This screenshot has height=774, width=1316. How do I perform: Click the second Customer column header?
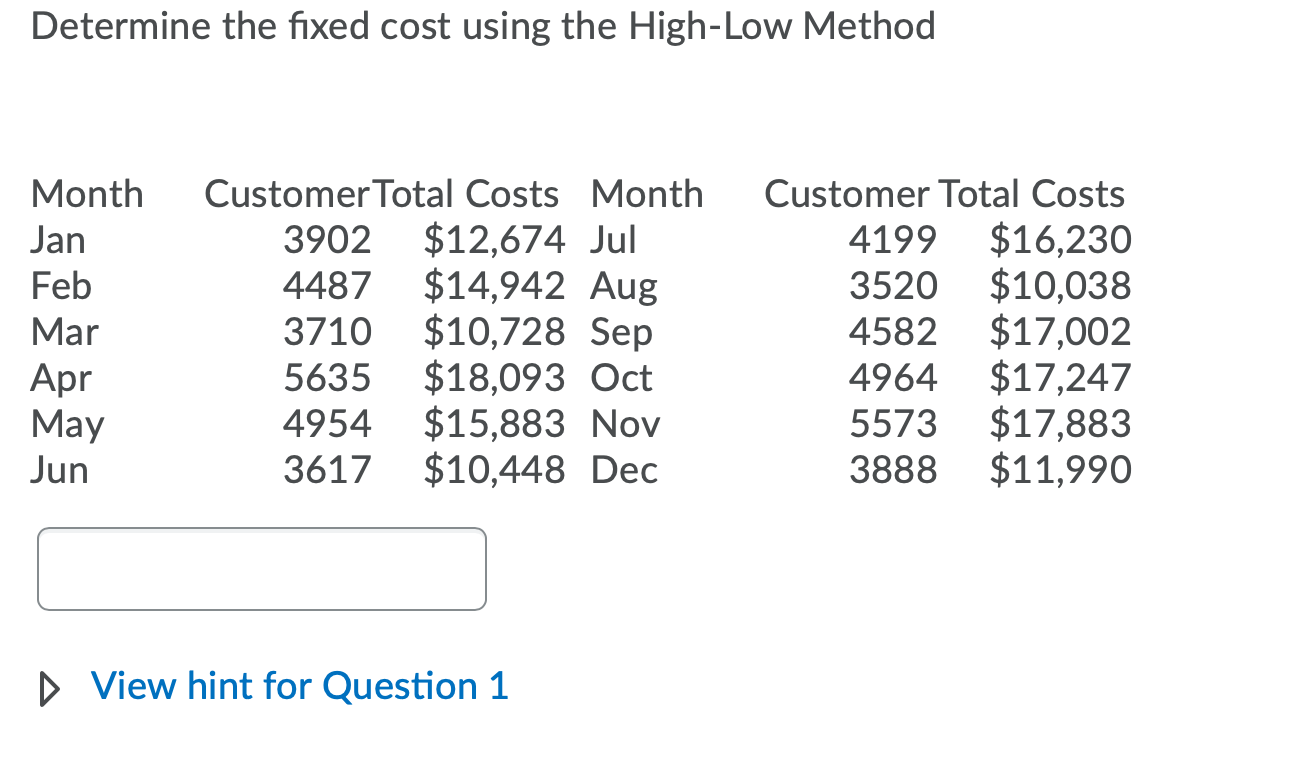pyautogui.click(x=845, y=194)
